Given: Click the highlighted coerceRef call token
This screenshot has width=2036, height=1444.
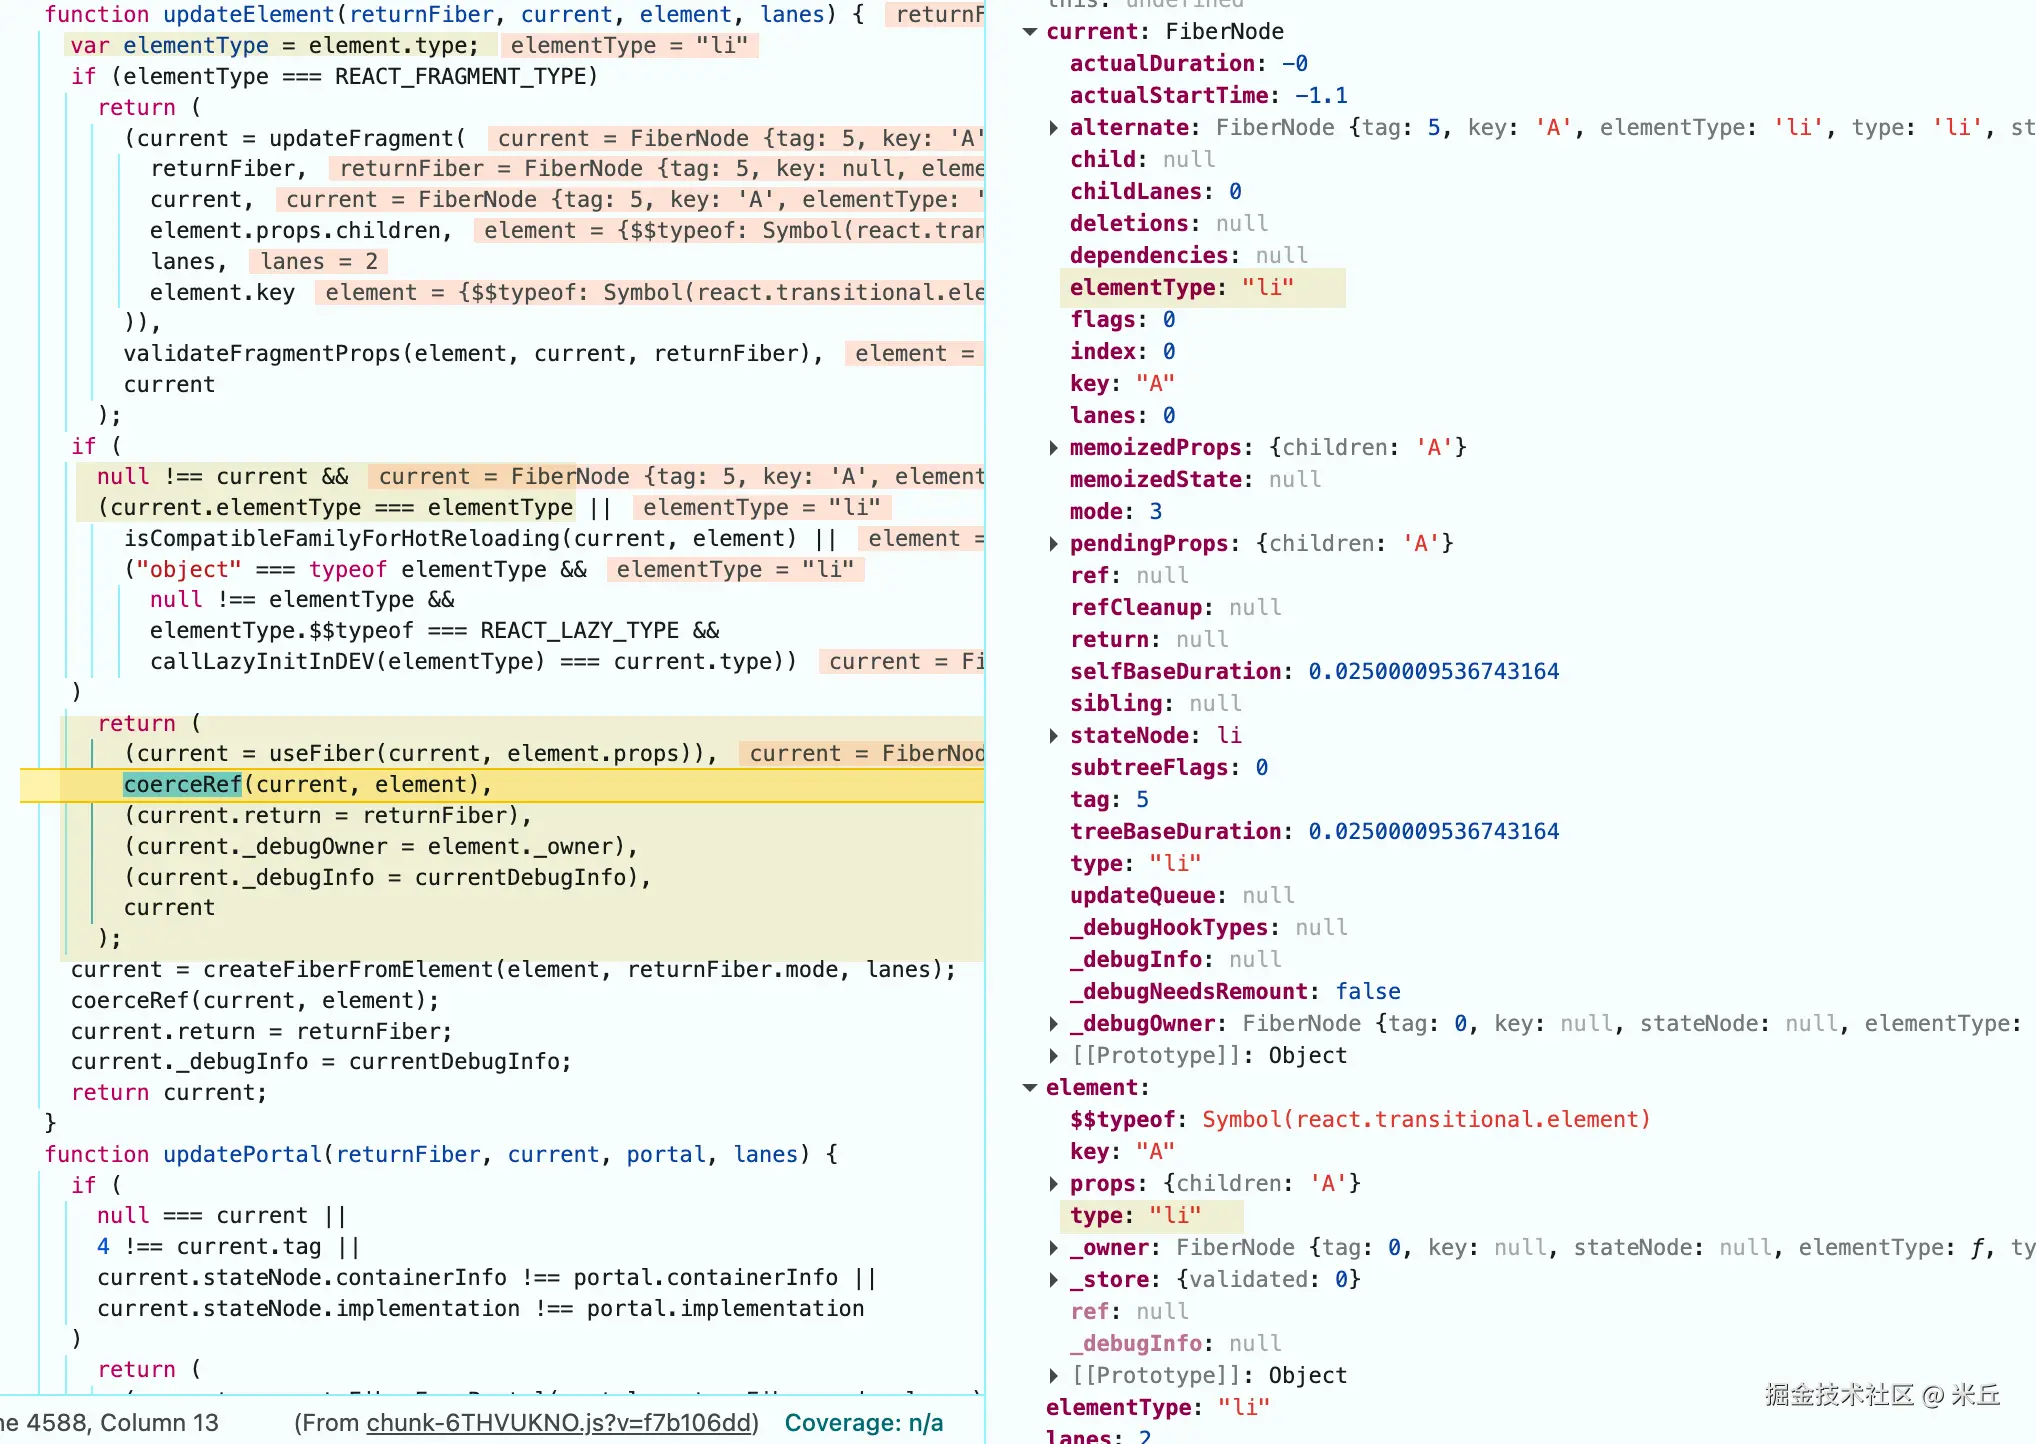Looking at the screenshot, I should pos(183,785).
